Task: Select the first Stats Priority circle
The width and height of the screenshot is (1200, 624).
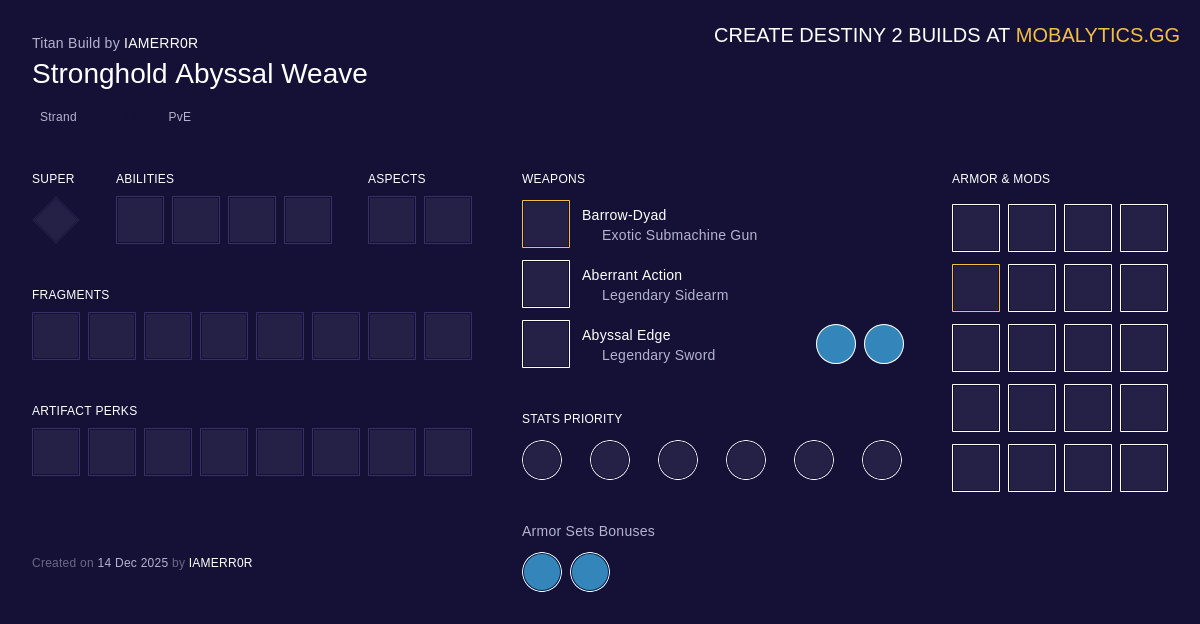Action: [542, 460]
